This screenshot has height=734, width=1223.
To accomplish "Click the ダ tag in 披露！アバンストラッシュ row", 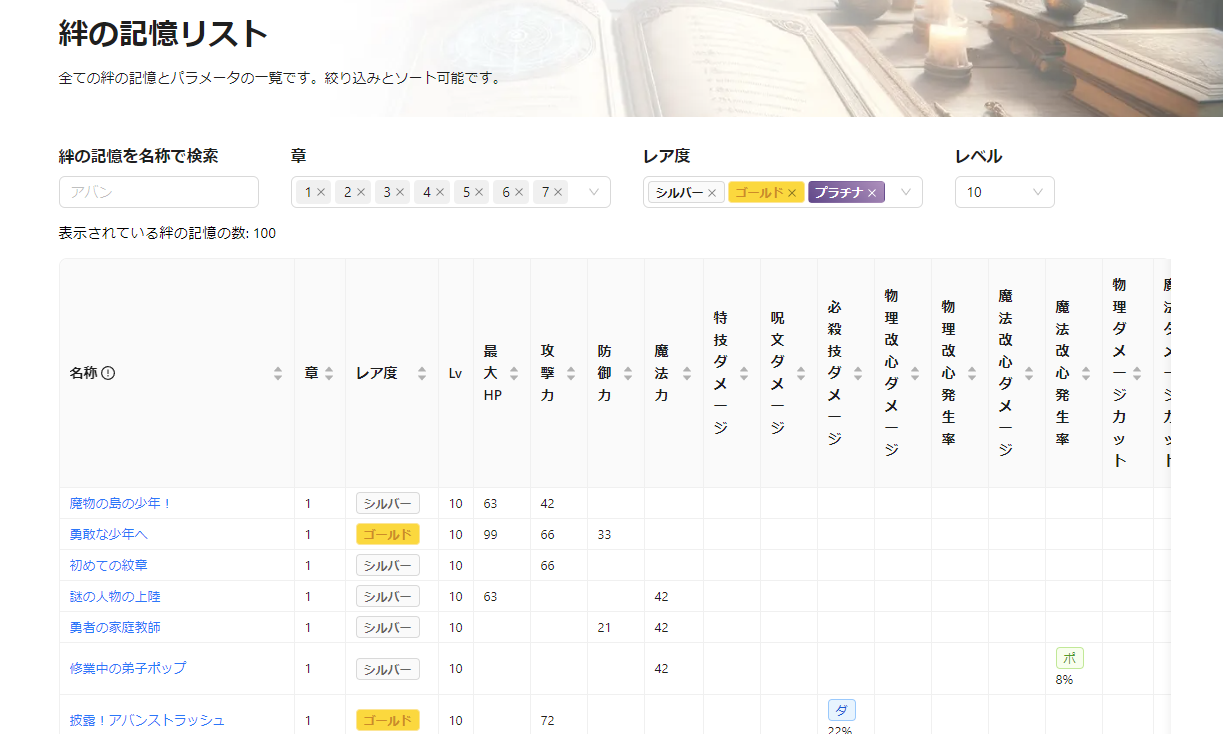I will click(x=842, y=710).
